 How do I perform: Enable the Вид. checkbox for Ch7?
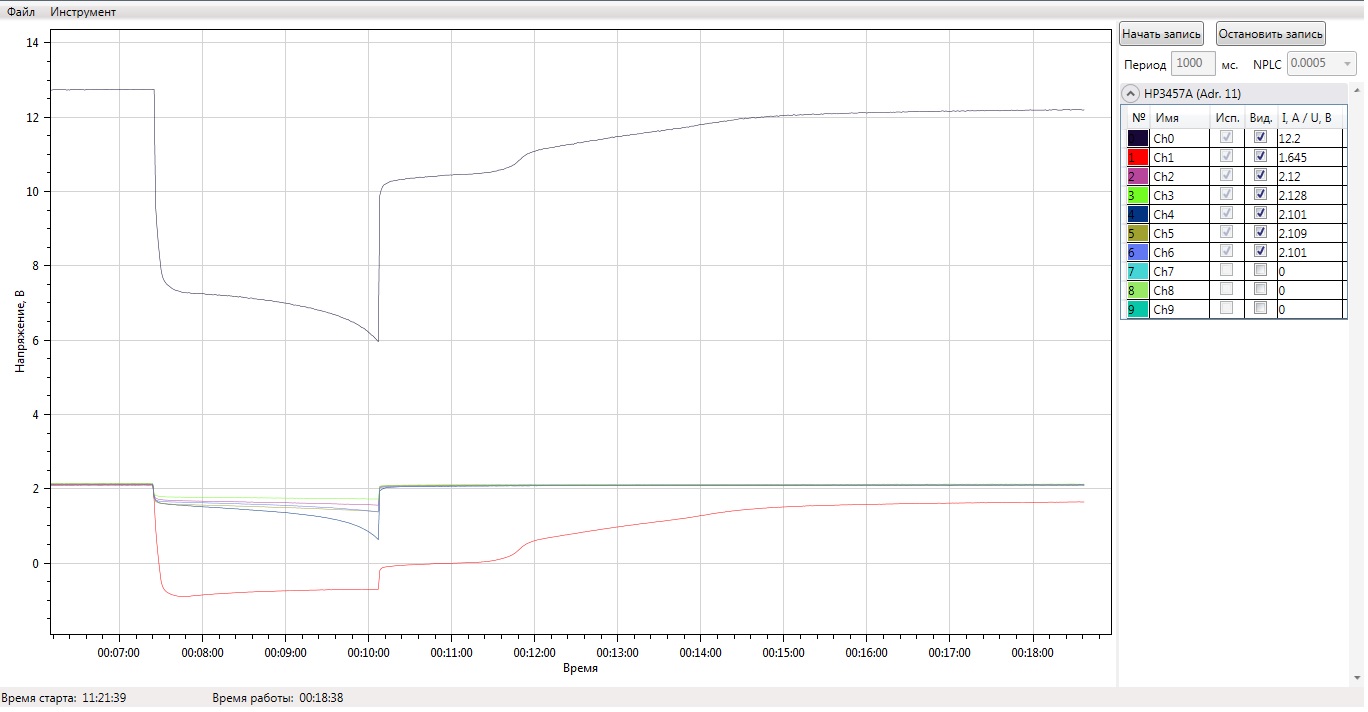point(1260,271)
